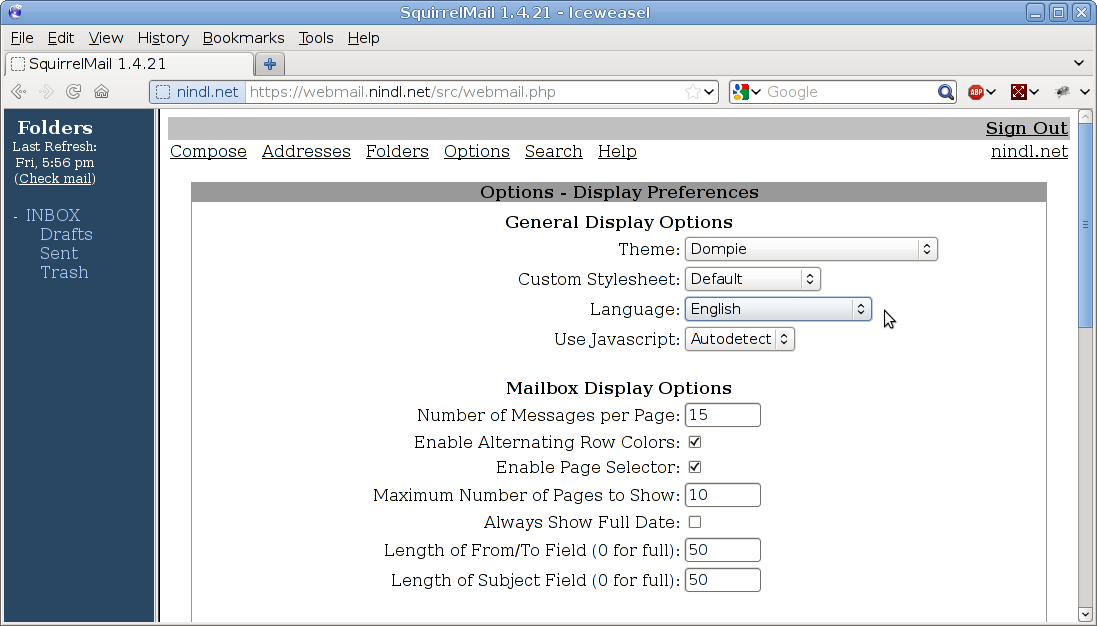Viewport: 1097px width, 626px height.
Task: Reload the page with the refresh icon
Action: coord(73,92)
